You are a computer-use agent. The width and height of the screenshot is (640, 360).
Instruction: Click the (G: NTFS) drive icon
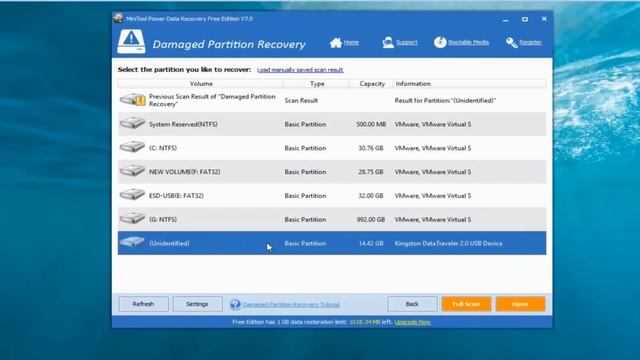point(132,218)
